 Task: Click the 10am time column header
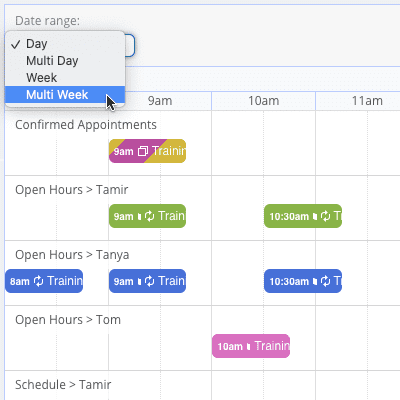263,101
